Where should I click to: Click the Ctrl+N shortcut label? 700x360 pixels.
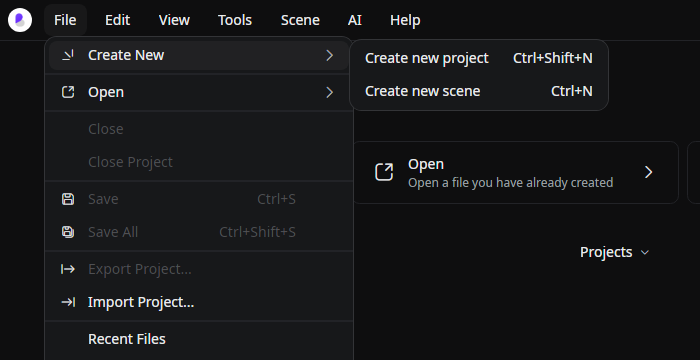pos(571,91)
